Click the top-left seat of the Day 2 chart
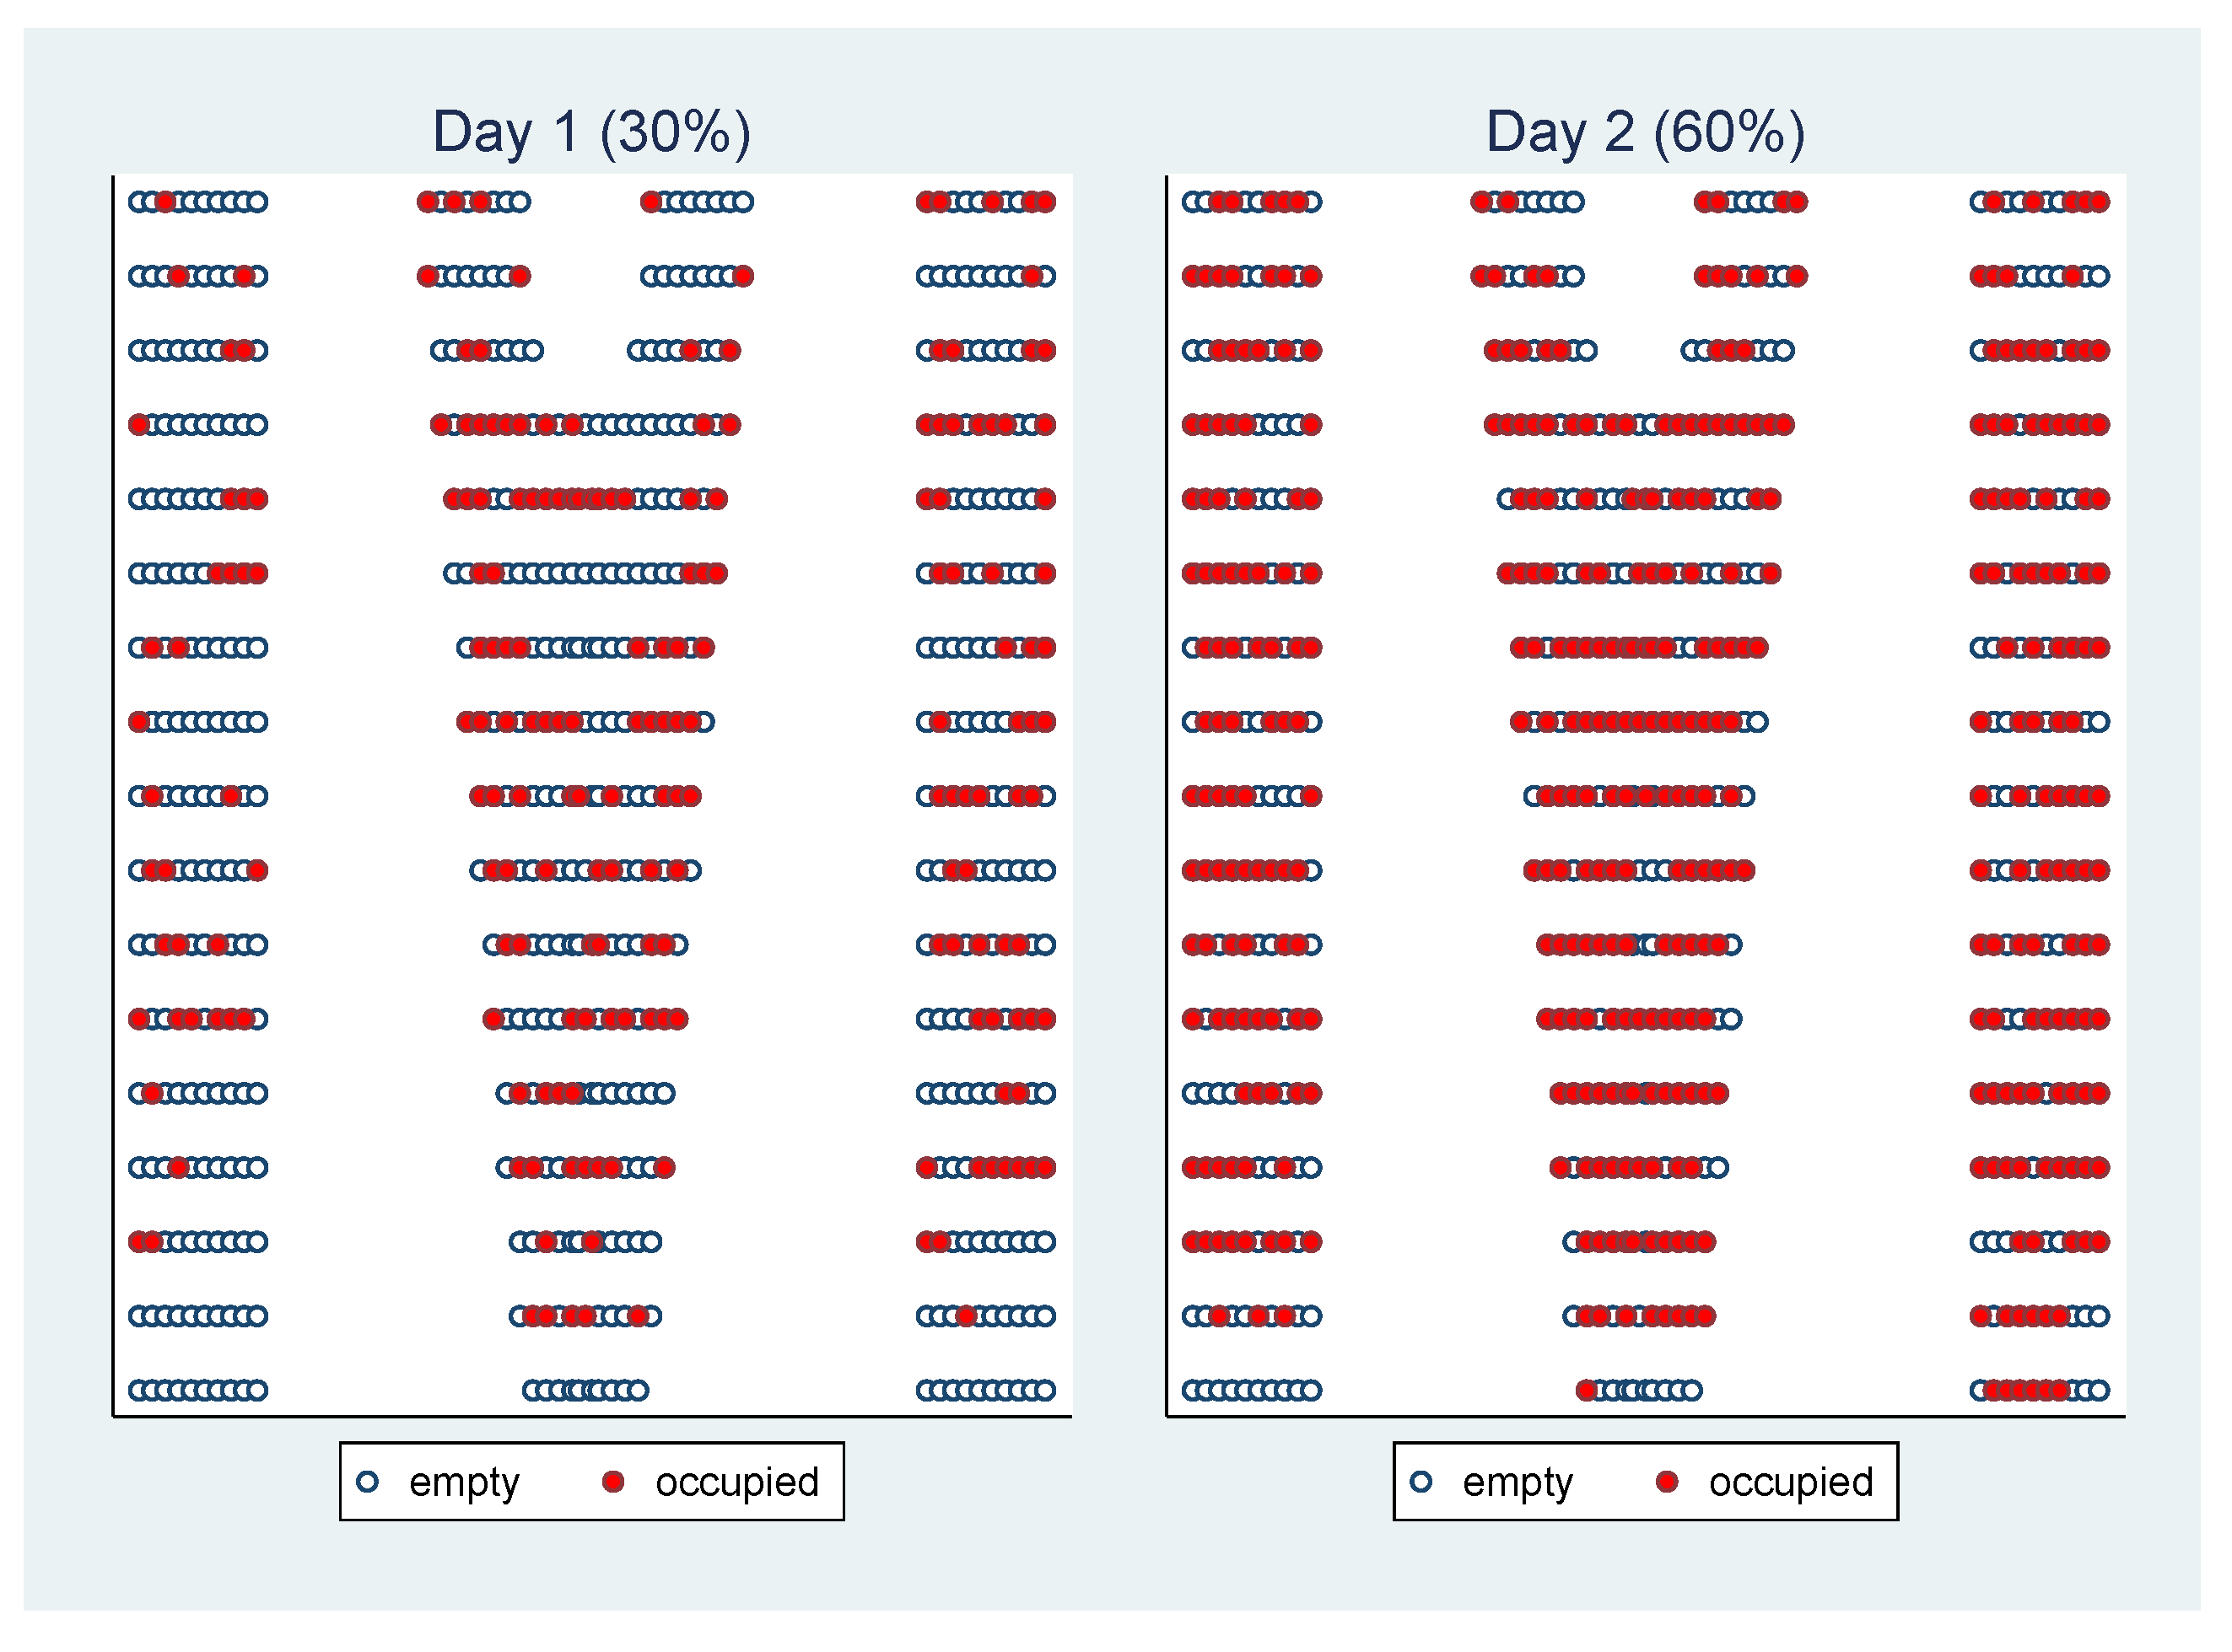Screen dimensions: 2232x1652 1193,202
